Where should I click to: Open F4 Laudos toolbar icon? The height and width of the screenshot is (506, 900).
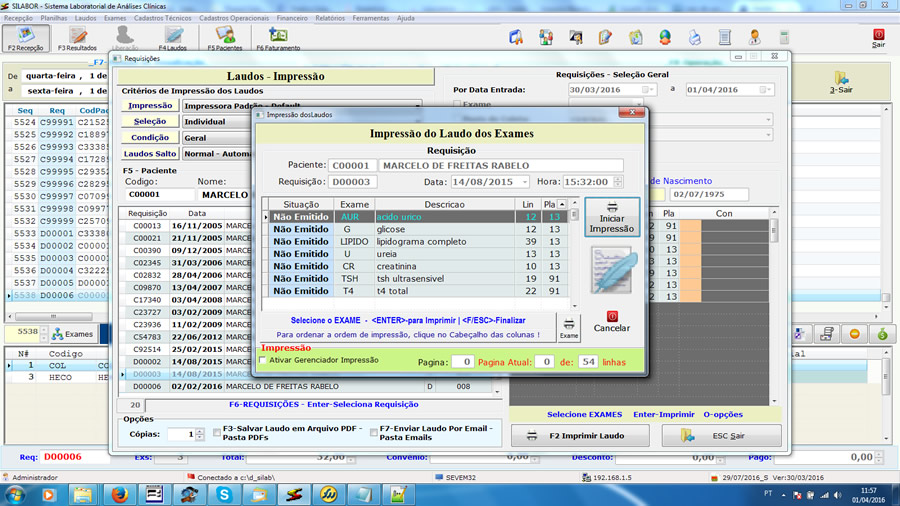click(x=172, y=37)
